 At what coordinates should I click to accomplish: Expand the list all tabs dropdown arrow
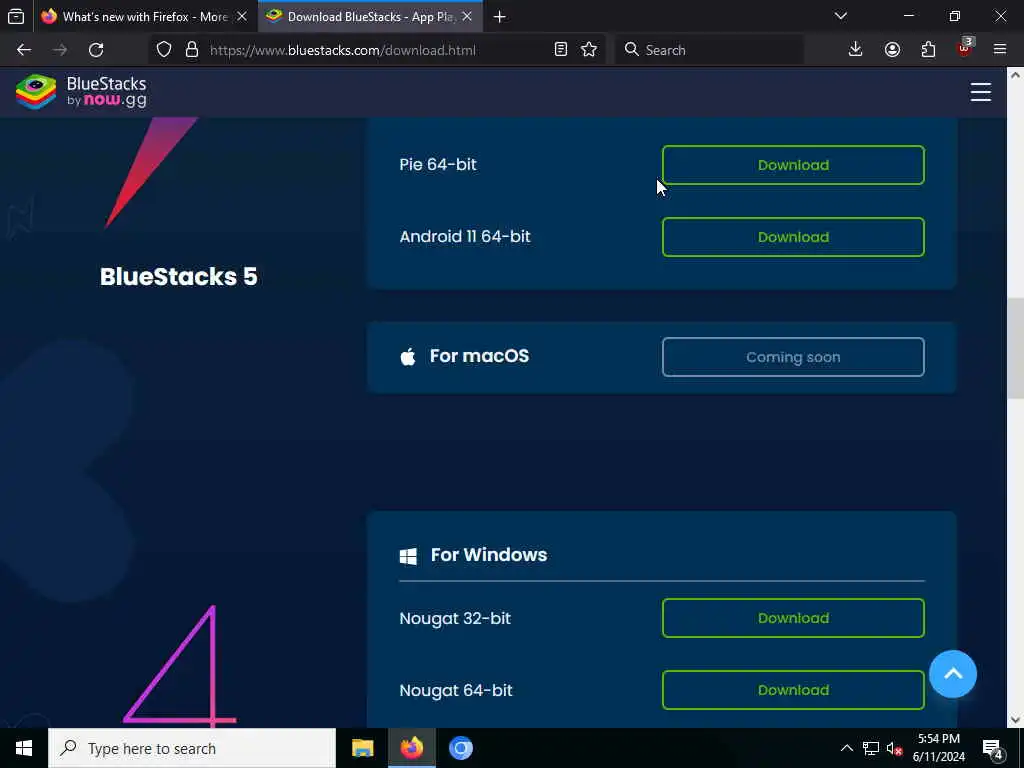840,16
